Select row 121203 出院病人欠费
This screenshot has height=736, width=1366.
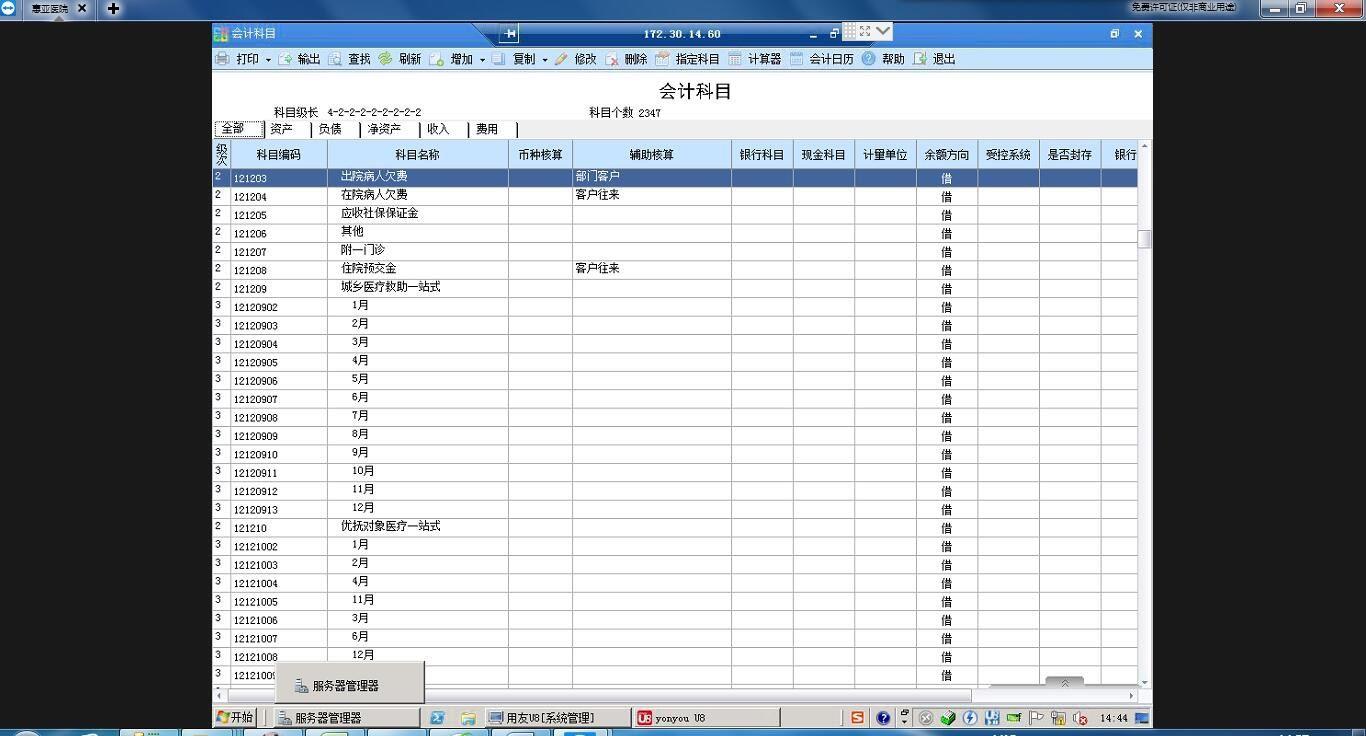coord(675,178)
